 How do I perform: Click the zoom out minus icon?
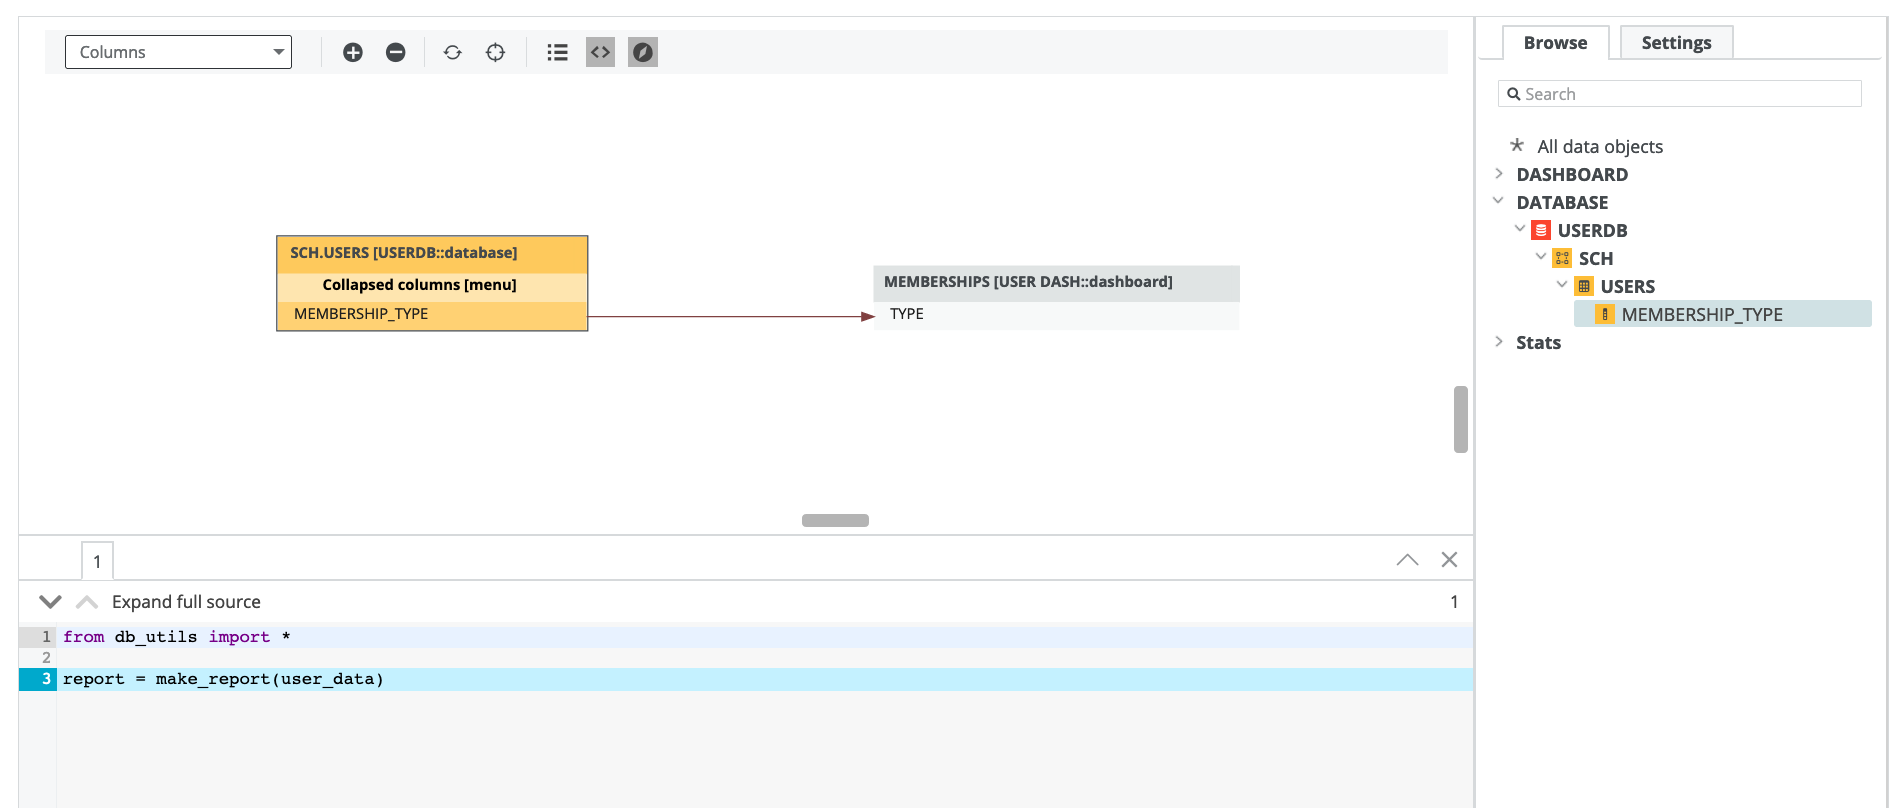click(396, 52)
